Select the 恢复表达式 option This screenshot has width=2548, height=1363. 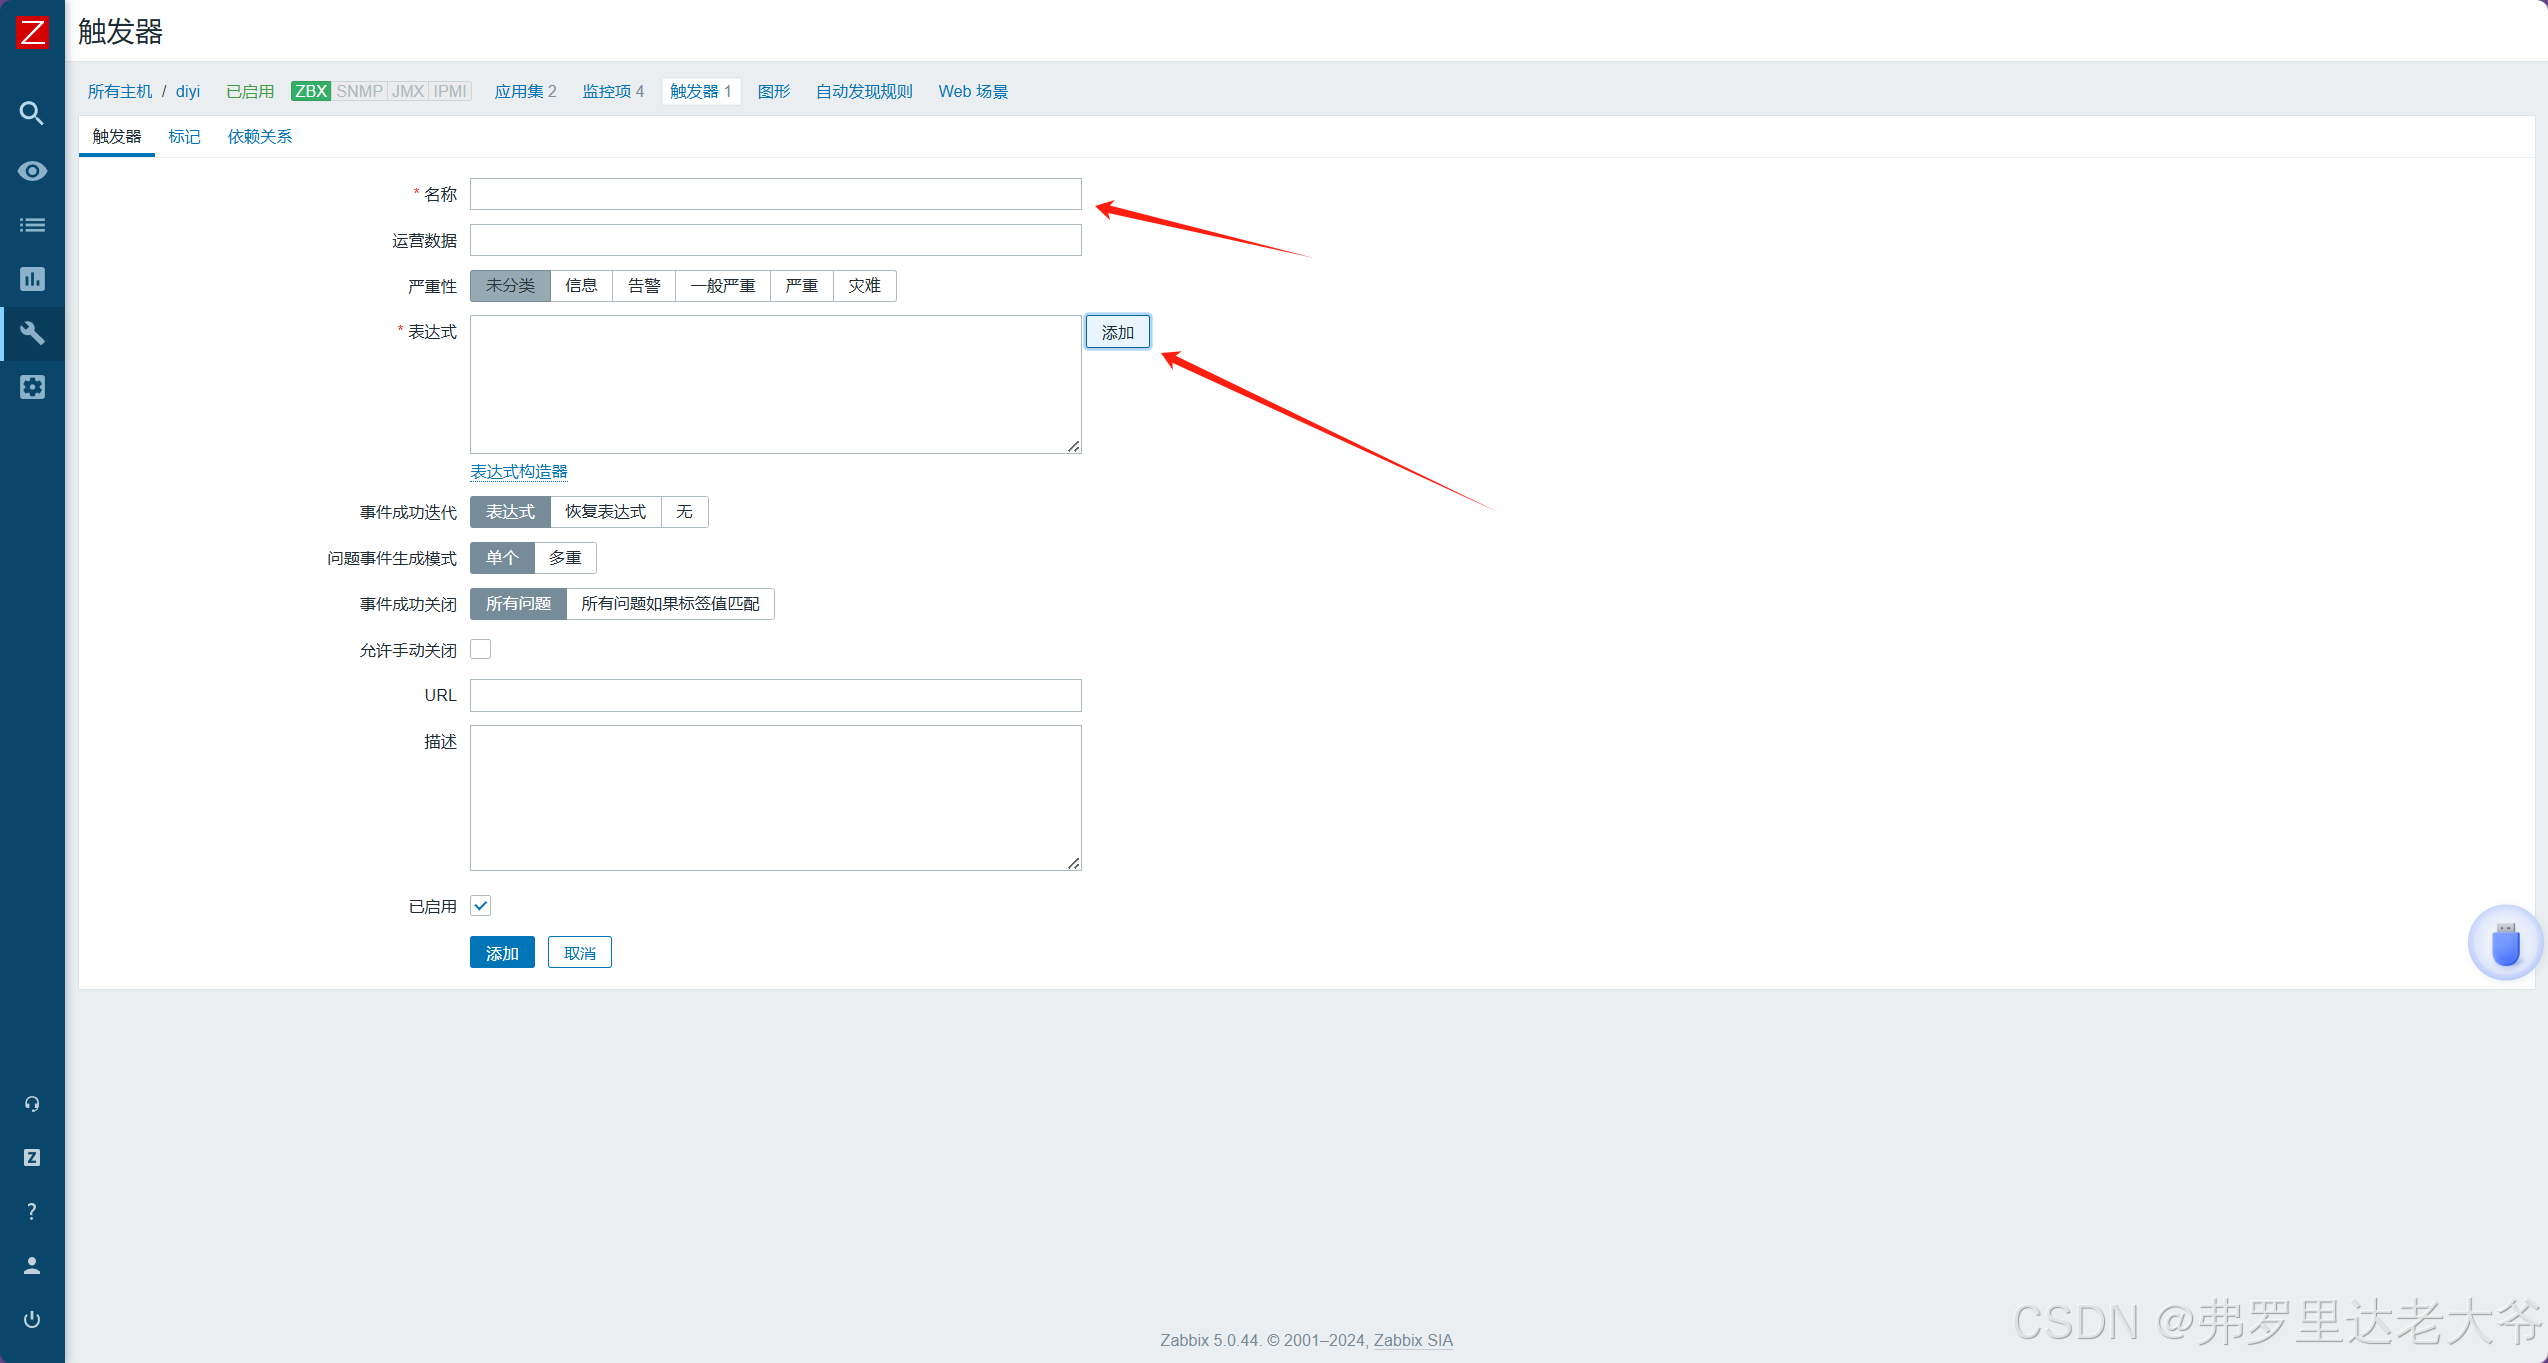605,512
